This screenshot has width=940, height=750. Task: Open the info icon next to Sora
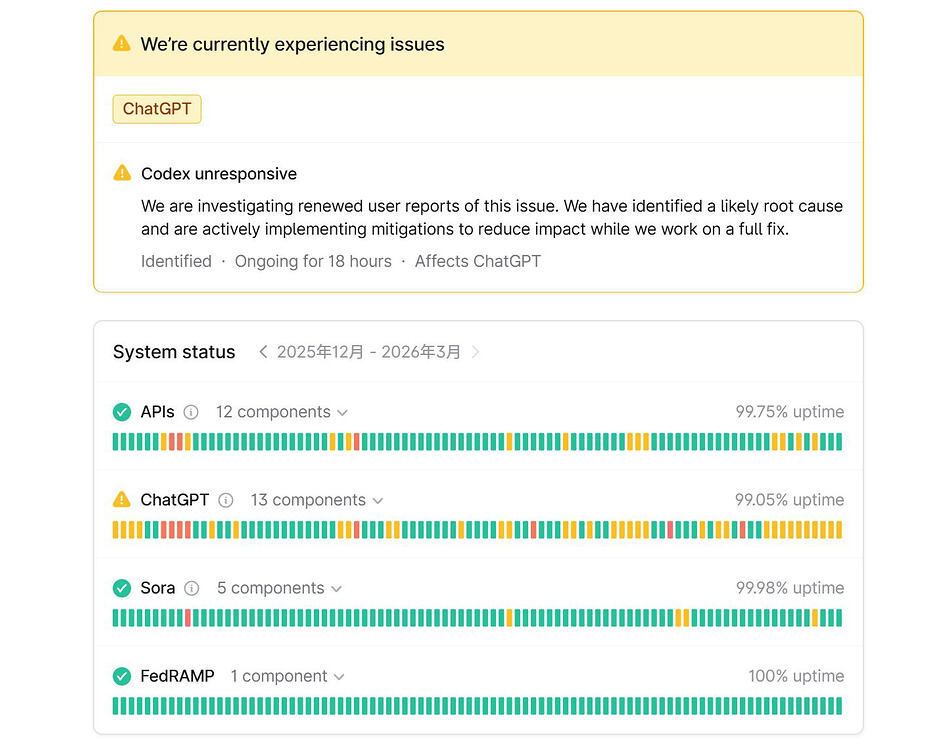pos(191,589)
